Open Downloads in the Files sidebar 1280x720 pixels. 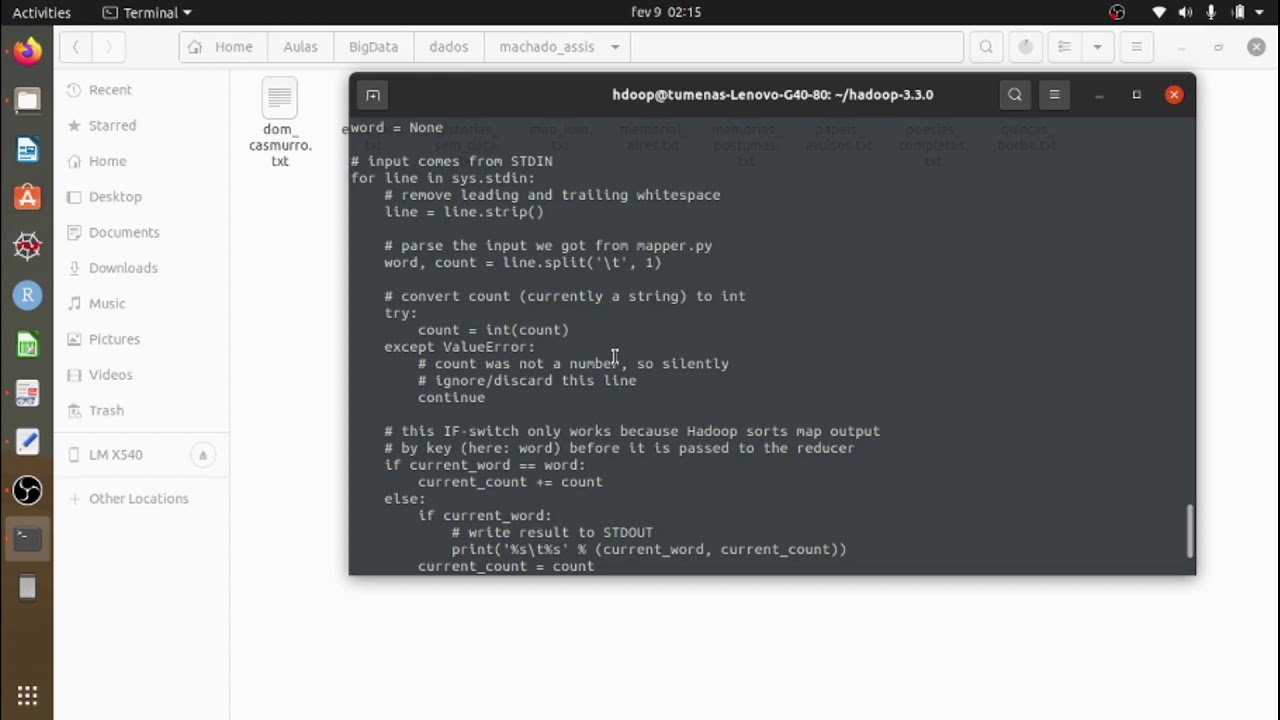tap(141, 268)
